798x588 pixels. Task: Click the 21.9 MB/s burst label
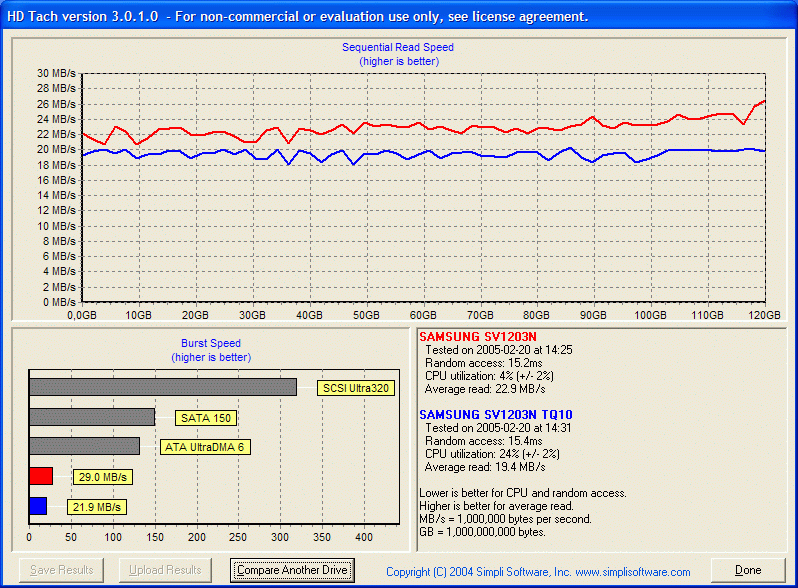97,507
